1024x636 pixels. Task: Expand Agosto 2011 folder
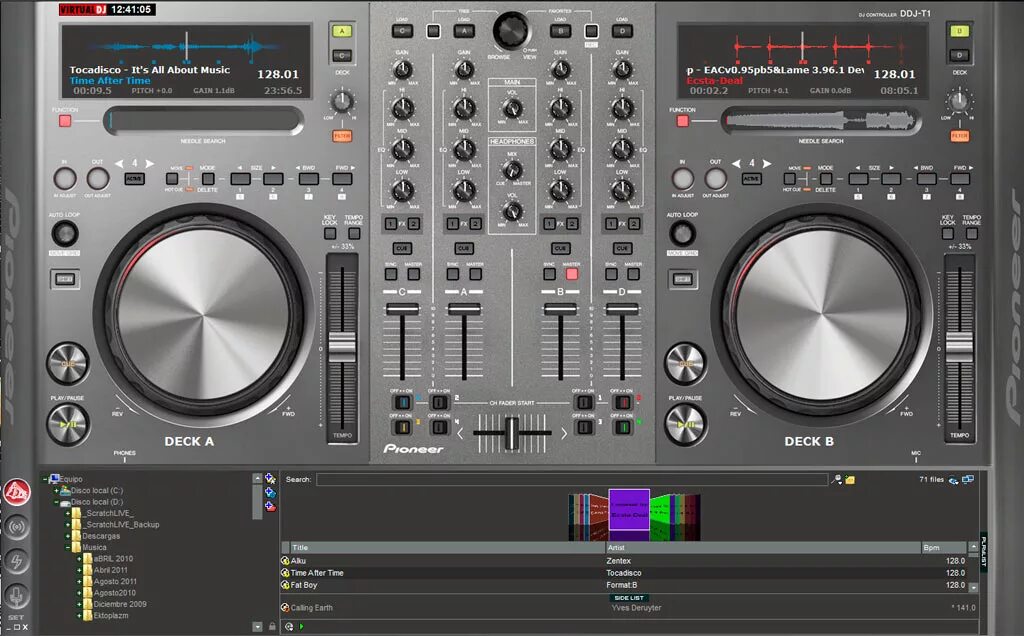(79, 581)
